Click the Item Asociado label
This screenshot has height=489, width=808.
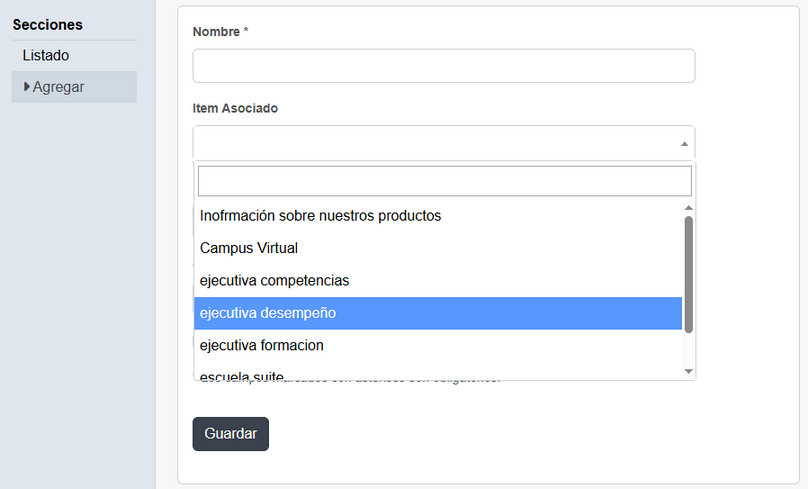pyautogui.click(x=235, y=109)
